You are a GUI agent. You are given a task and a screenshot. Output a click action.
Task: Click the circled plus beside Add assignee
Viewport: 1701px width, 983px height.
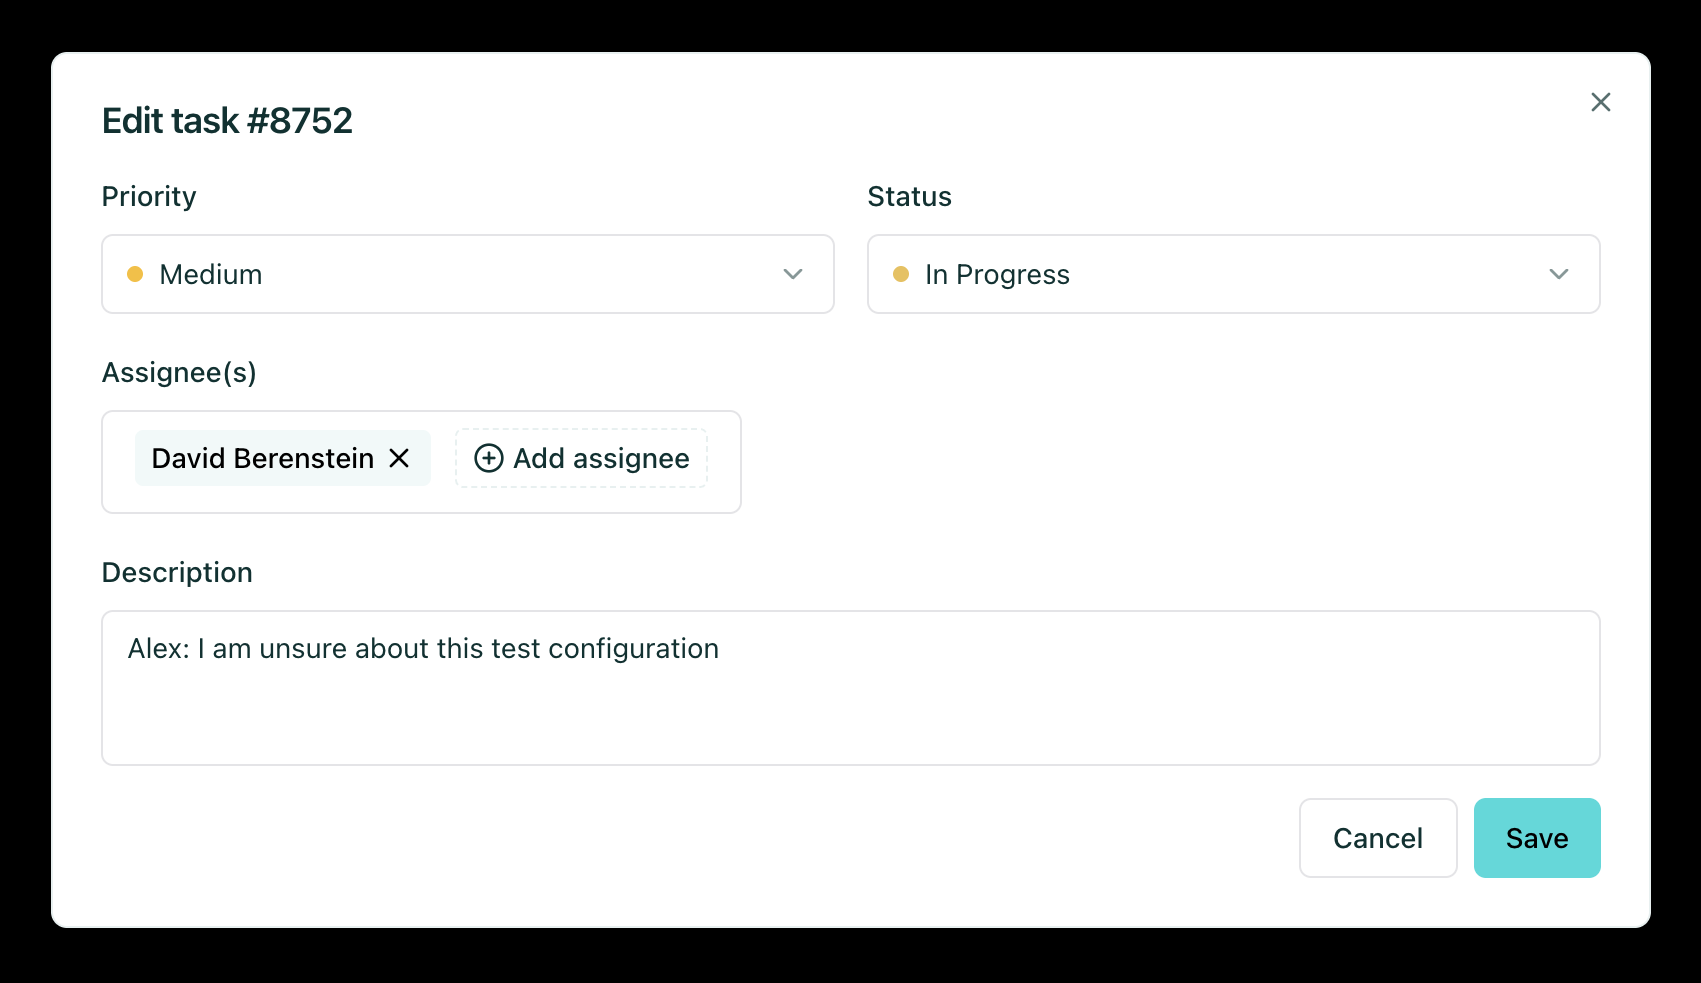coord(487,458)
